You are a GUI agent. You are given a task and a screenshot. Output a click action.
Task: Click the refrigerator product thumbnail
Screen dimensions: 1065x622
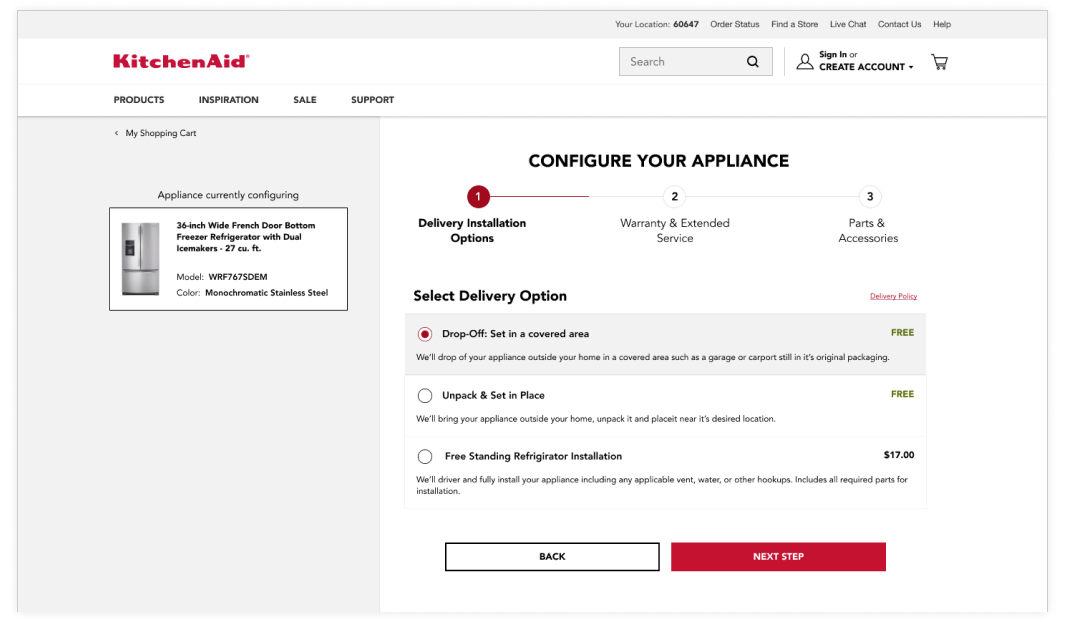(x=141, y=258)
